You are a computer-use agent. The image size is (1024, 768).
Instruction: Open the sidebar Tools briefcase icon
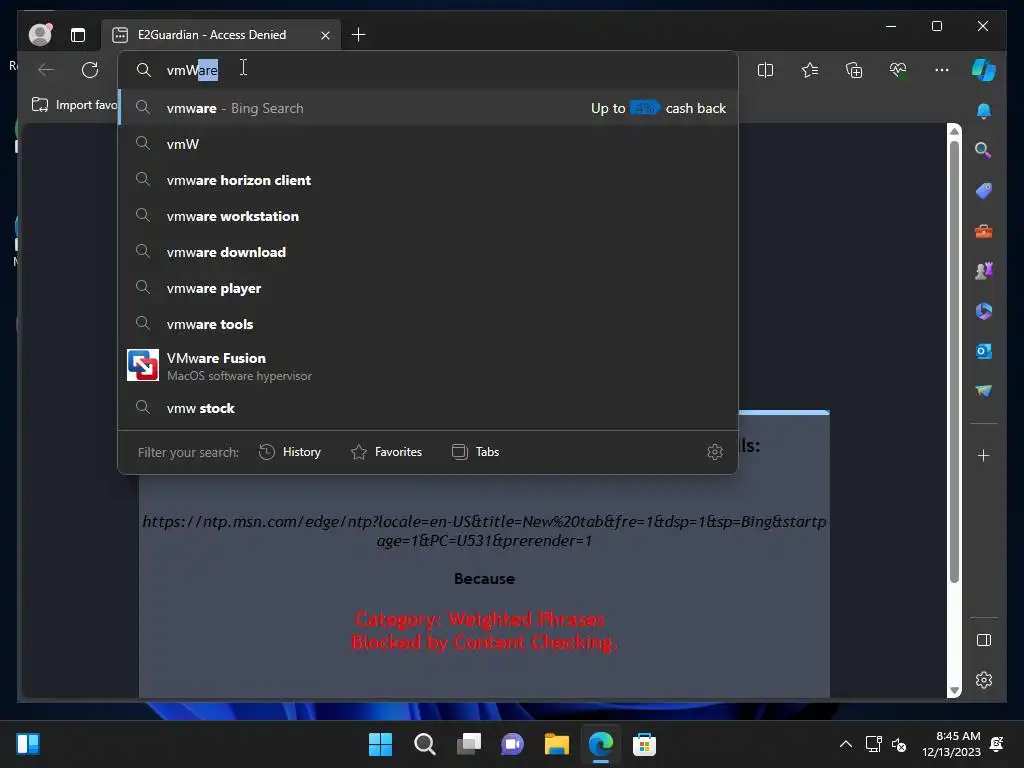coord(984,231)
